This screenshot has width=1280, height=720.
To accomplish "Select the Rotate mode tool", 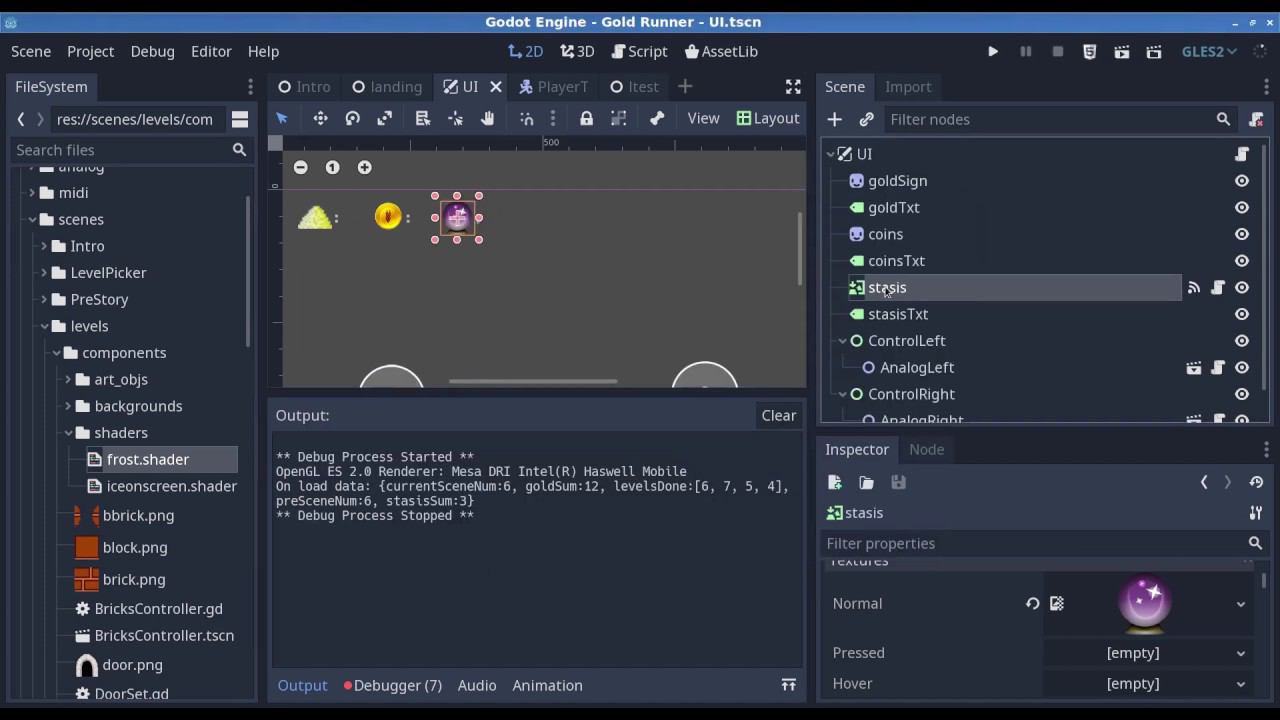I will [352, 118].
